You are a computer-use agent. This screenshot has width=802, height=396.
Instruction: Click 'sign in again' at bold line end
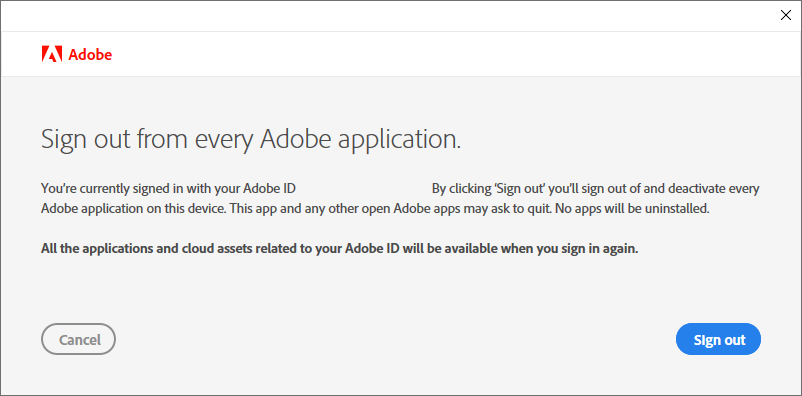pyautogui.click(x=603, y=249)
